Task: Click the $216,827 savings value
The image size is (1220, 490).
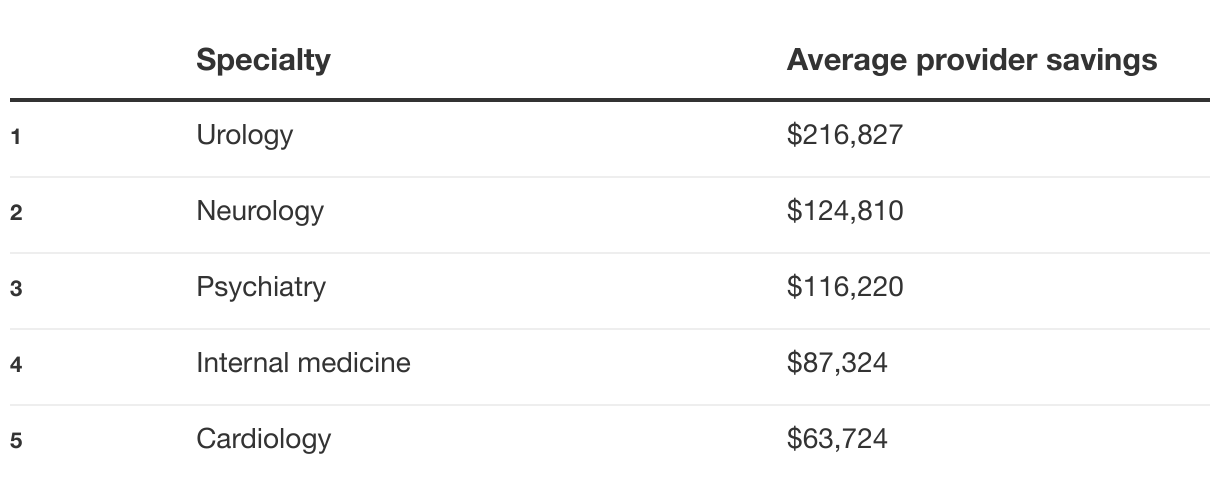Action: (844, 134)
